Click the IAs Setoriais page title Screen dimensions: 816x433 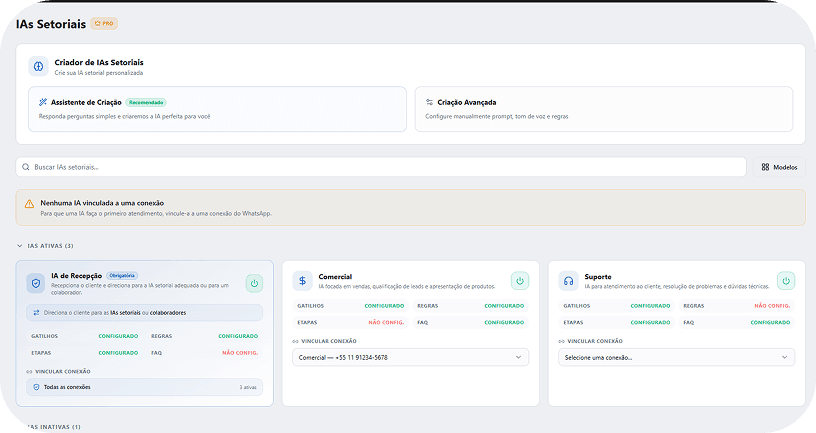[51, 24]
